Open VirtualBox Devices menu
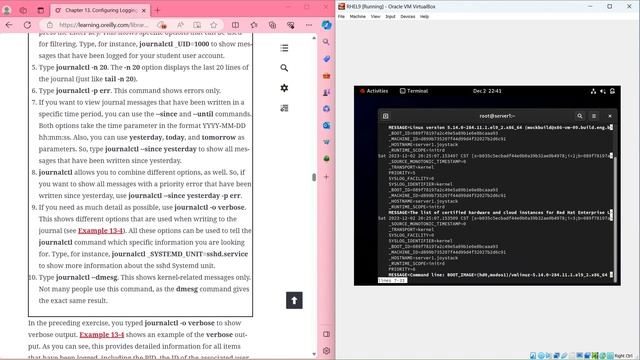The width and height of the screenshot is (640, 360). (x=408, y=17)
